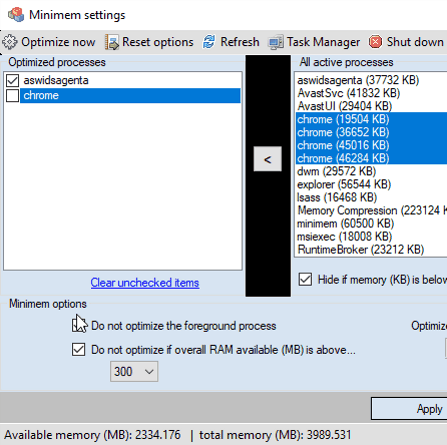Click the Clear unchecked items link
The width and height of the screenshot is (447, 445).
point(145,283)
